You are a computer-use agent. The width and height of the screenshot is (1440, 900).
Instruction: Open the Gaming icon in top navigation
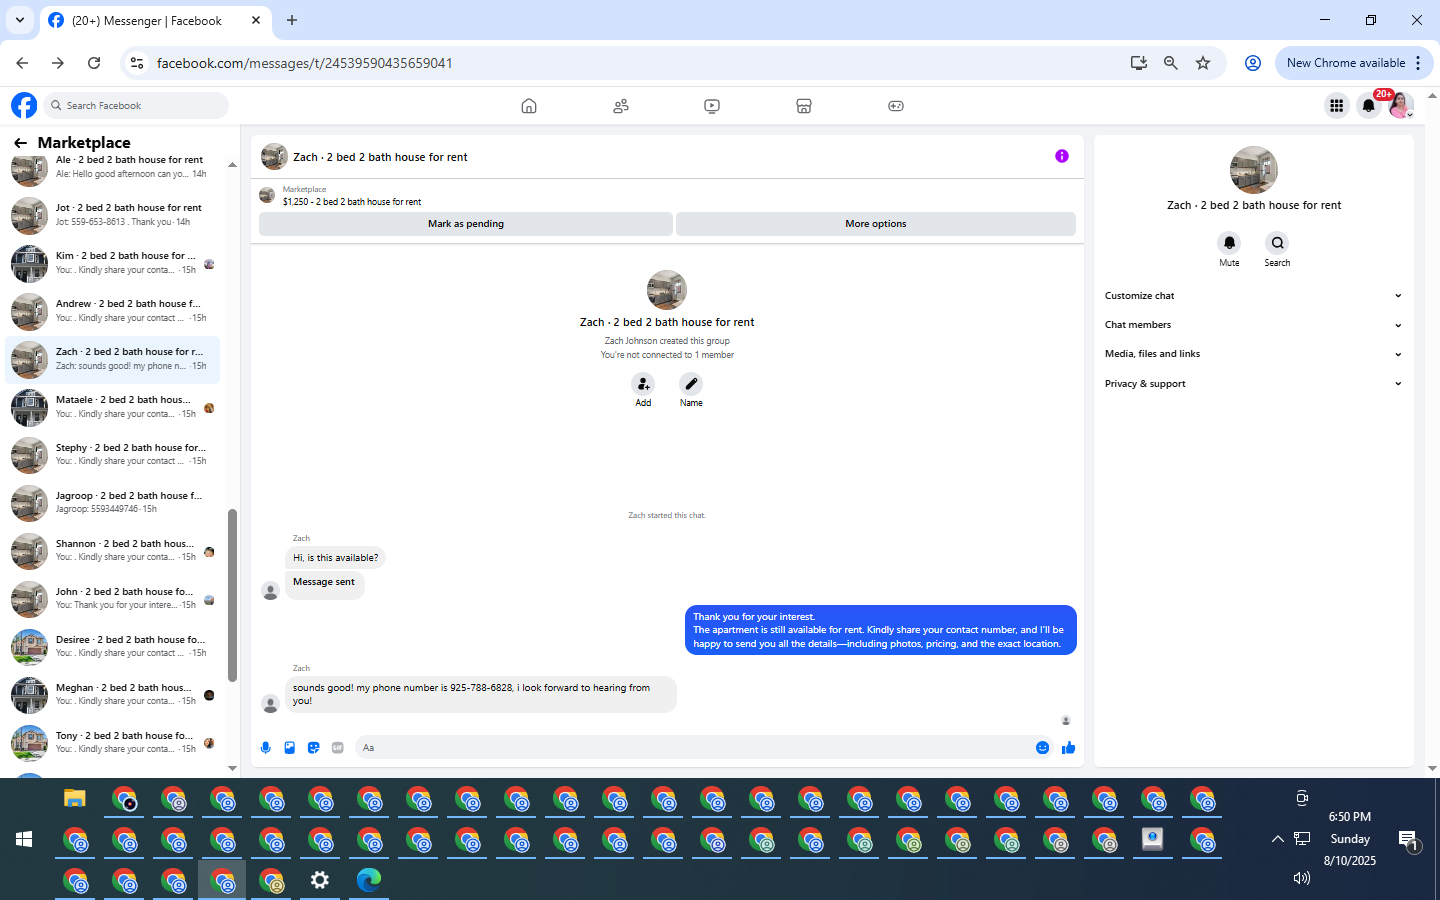896,106
